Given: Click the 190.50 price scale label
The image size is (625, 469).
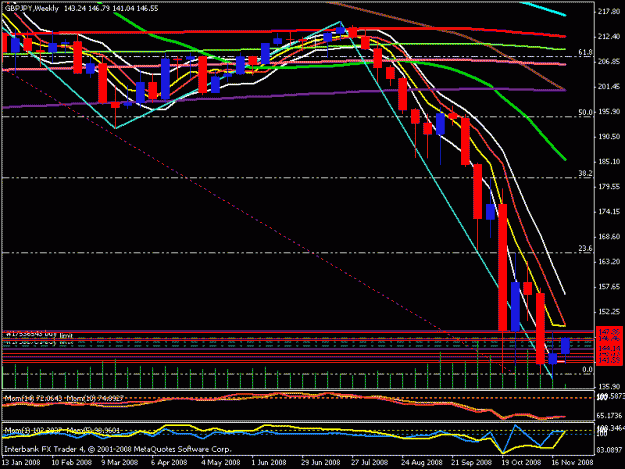Looking at the screenshot, I should 609,136.
